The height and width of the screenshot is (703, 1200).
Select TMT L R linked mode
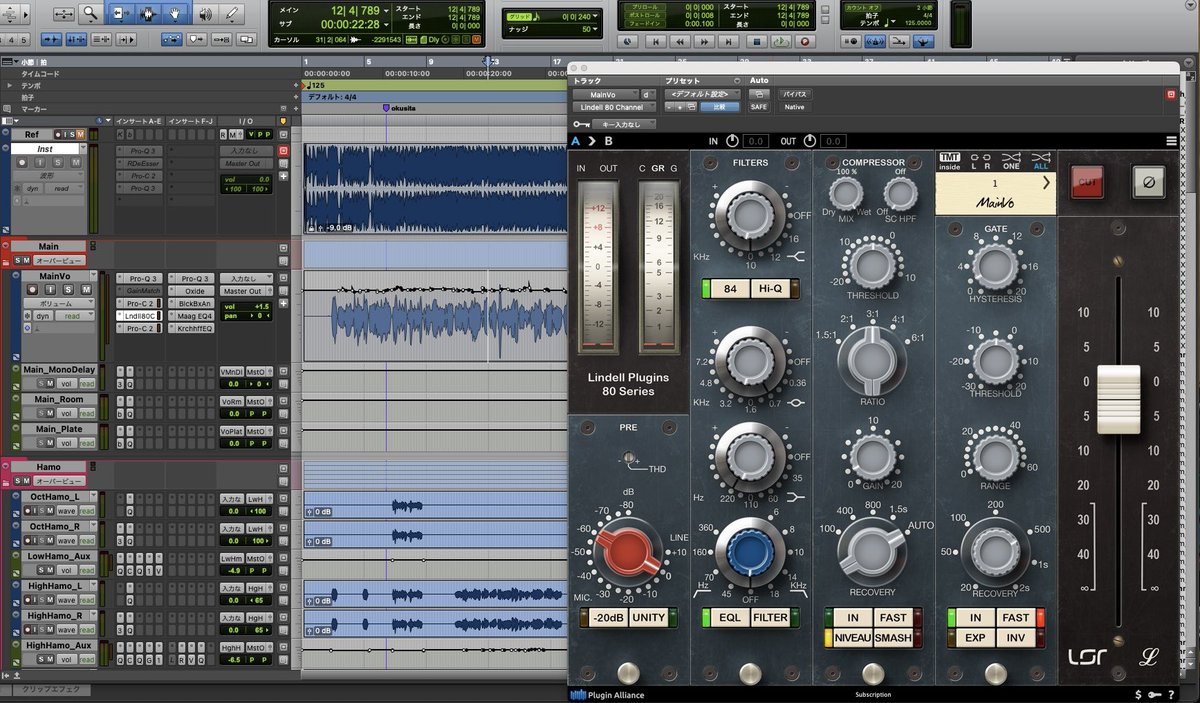981,160
